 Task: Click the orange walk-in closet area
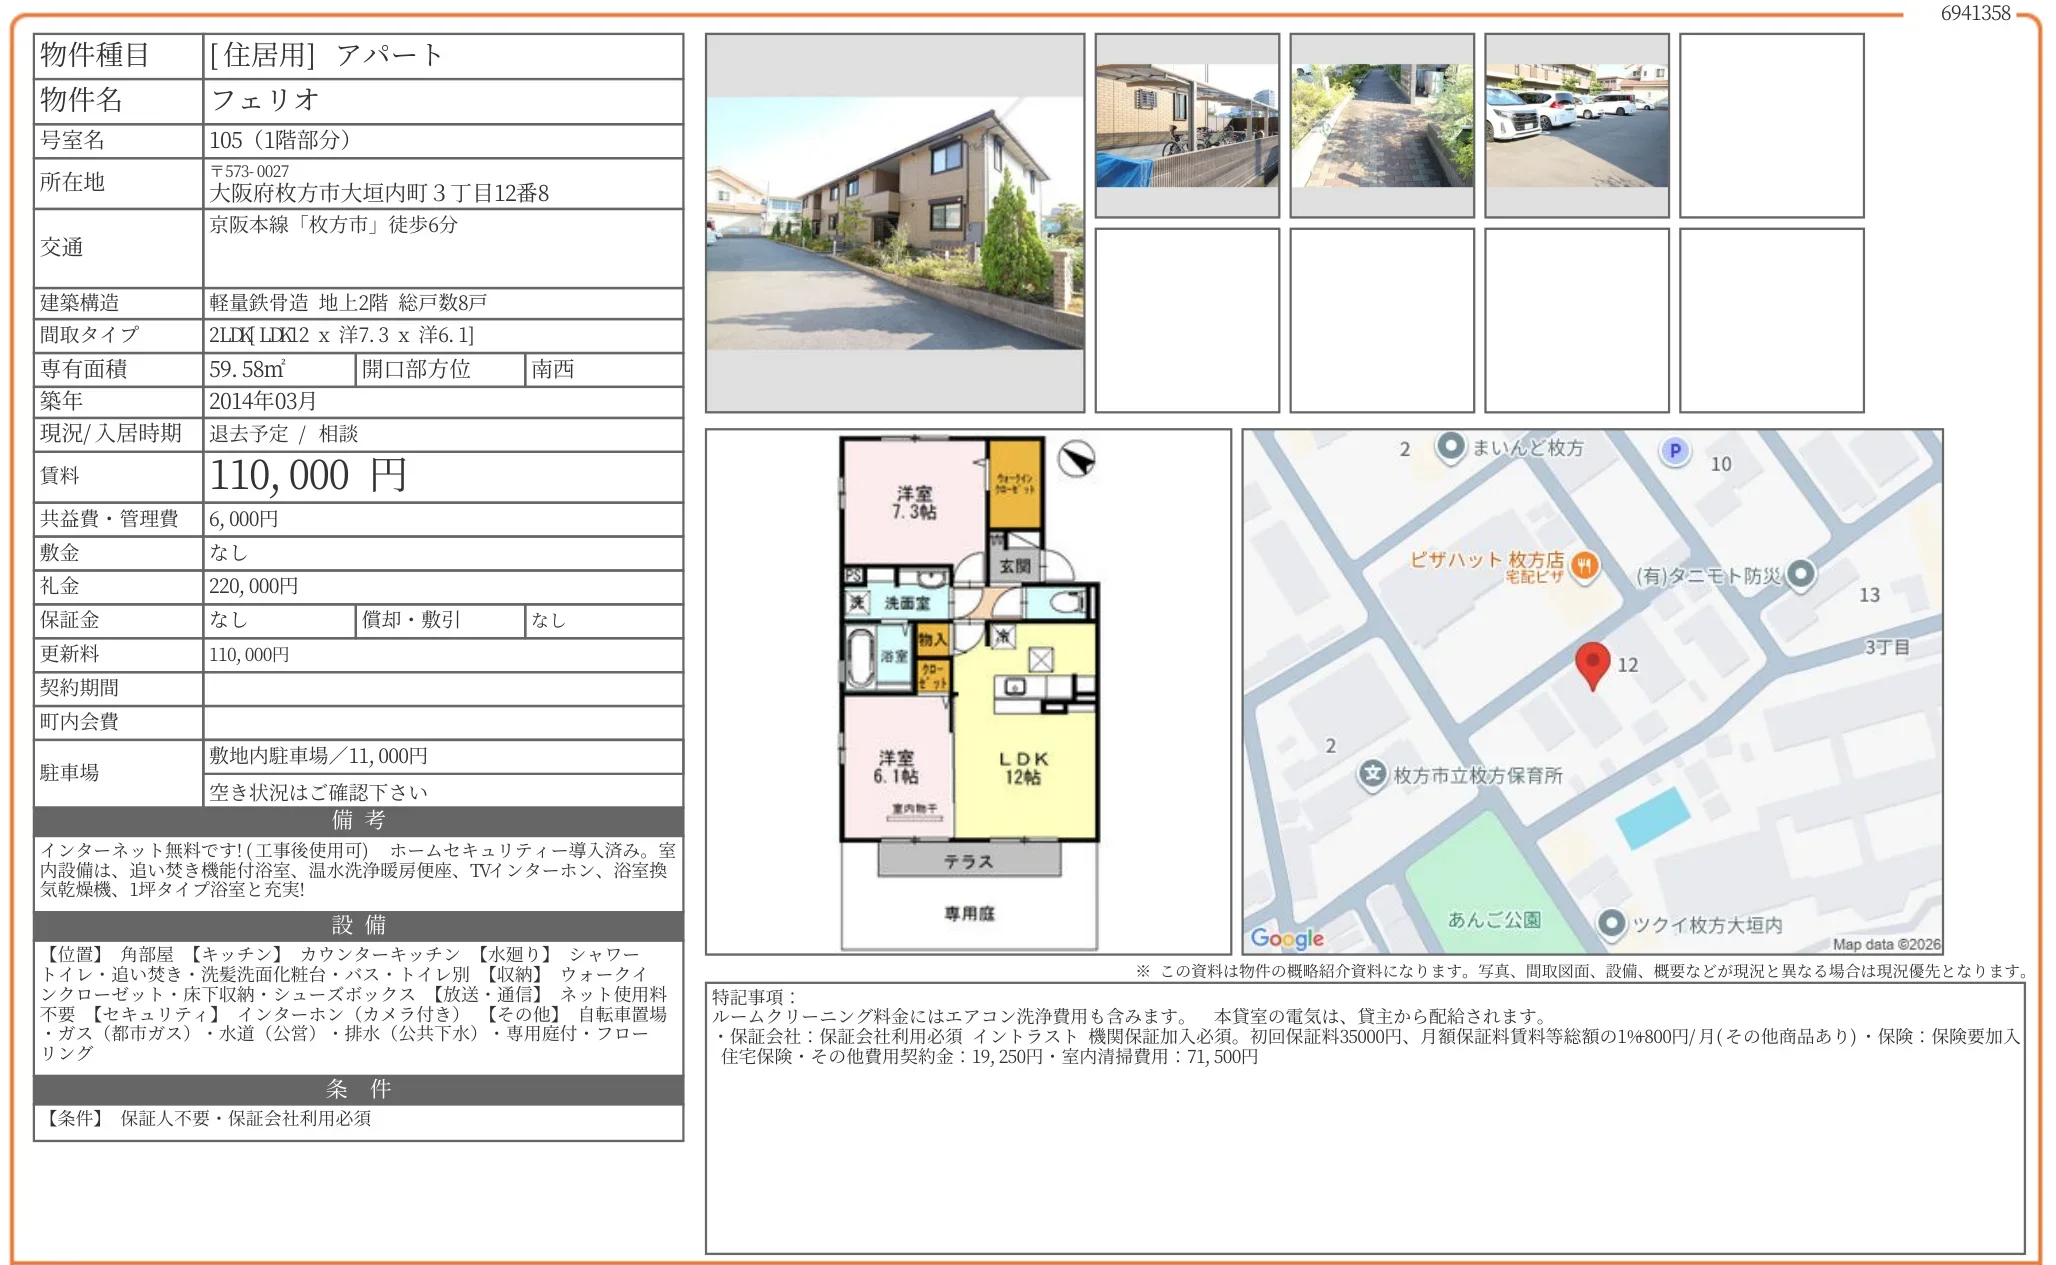point(1015,484)
